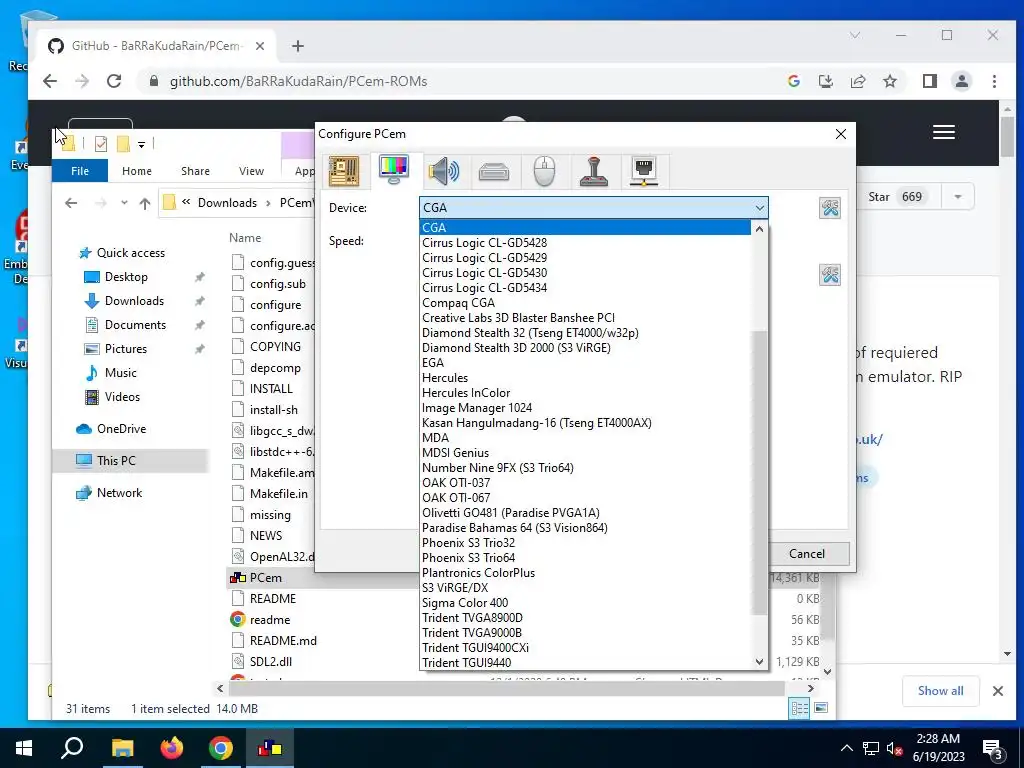Go up one folder in File Explorer

pos(145,203)
